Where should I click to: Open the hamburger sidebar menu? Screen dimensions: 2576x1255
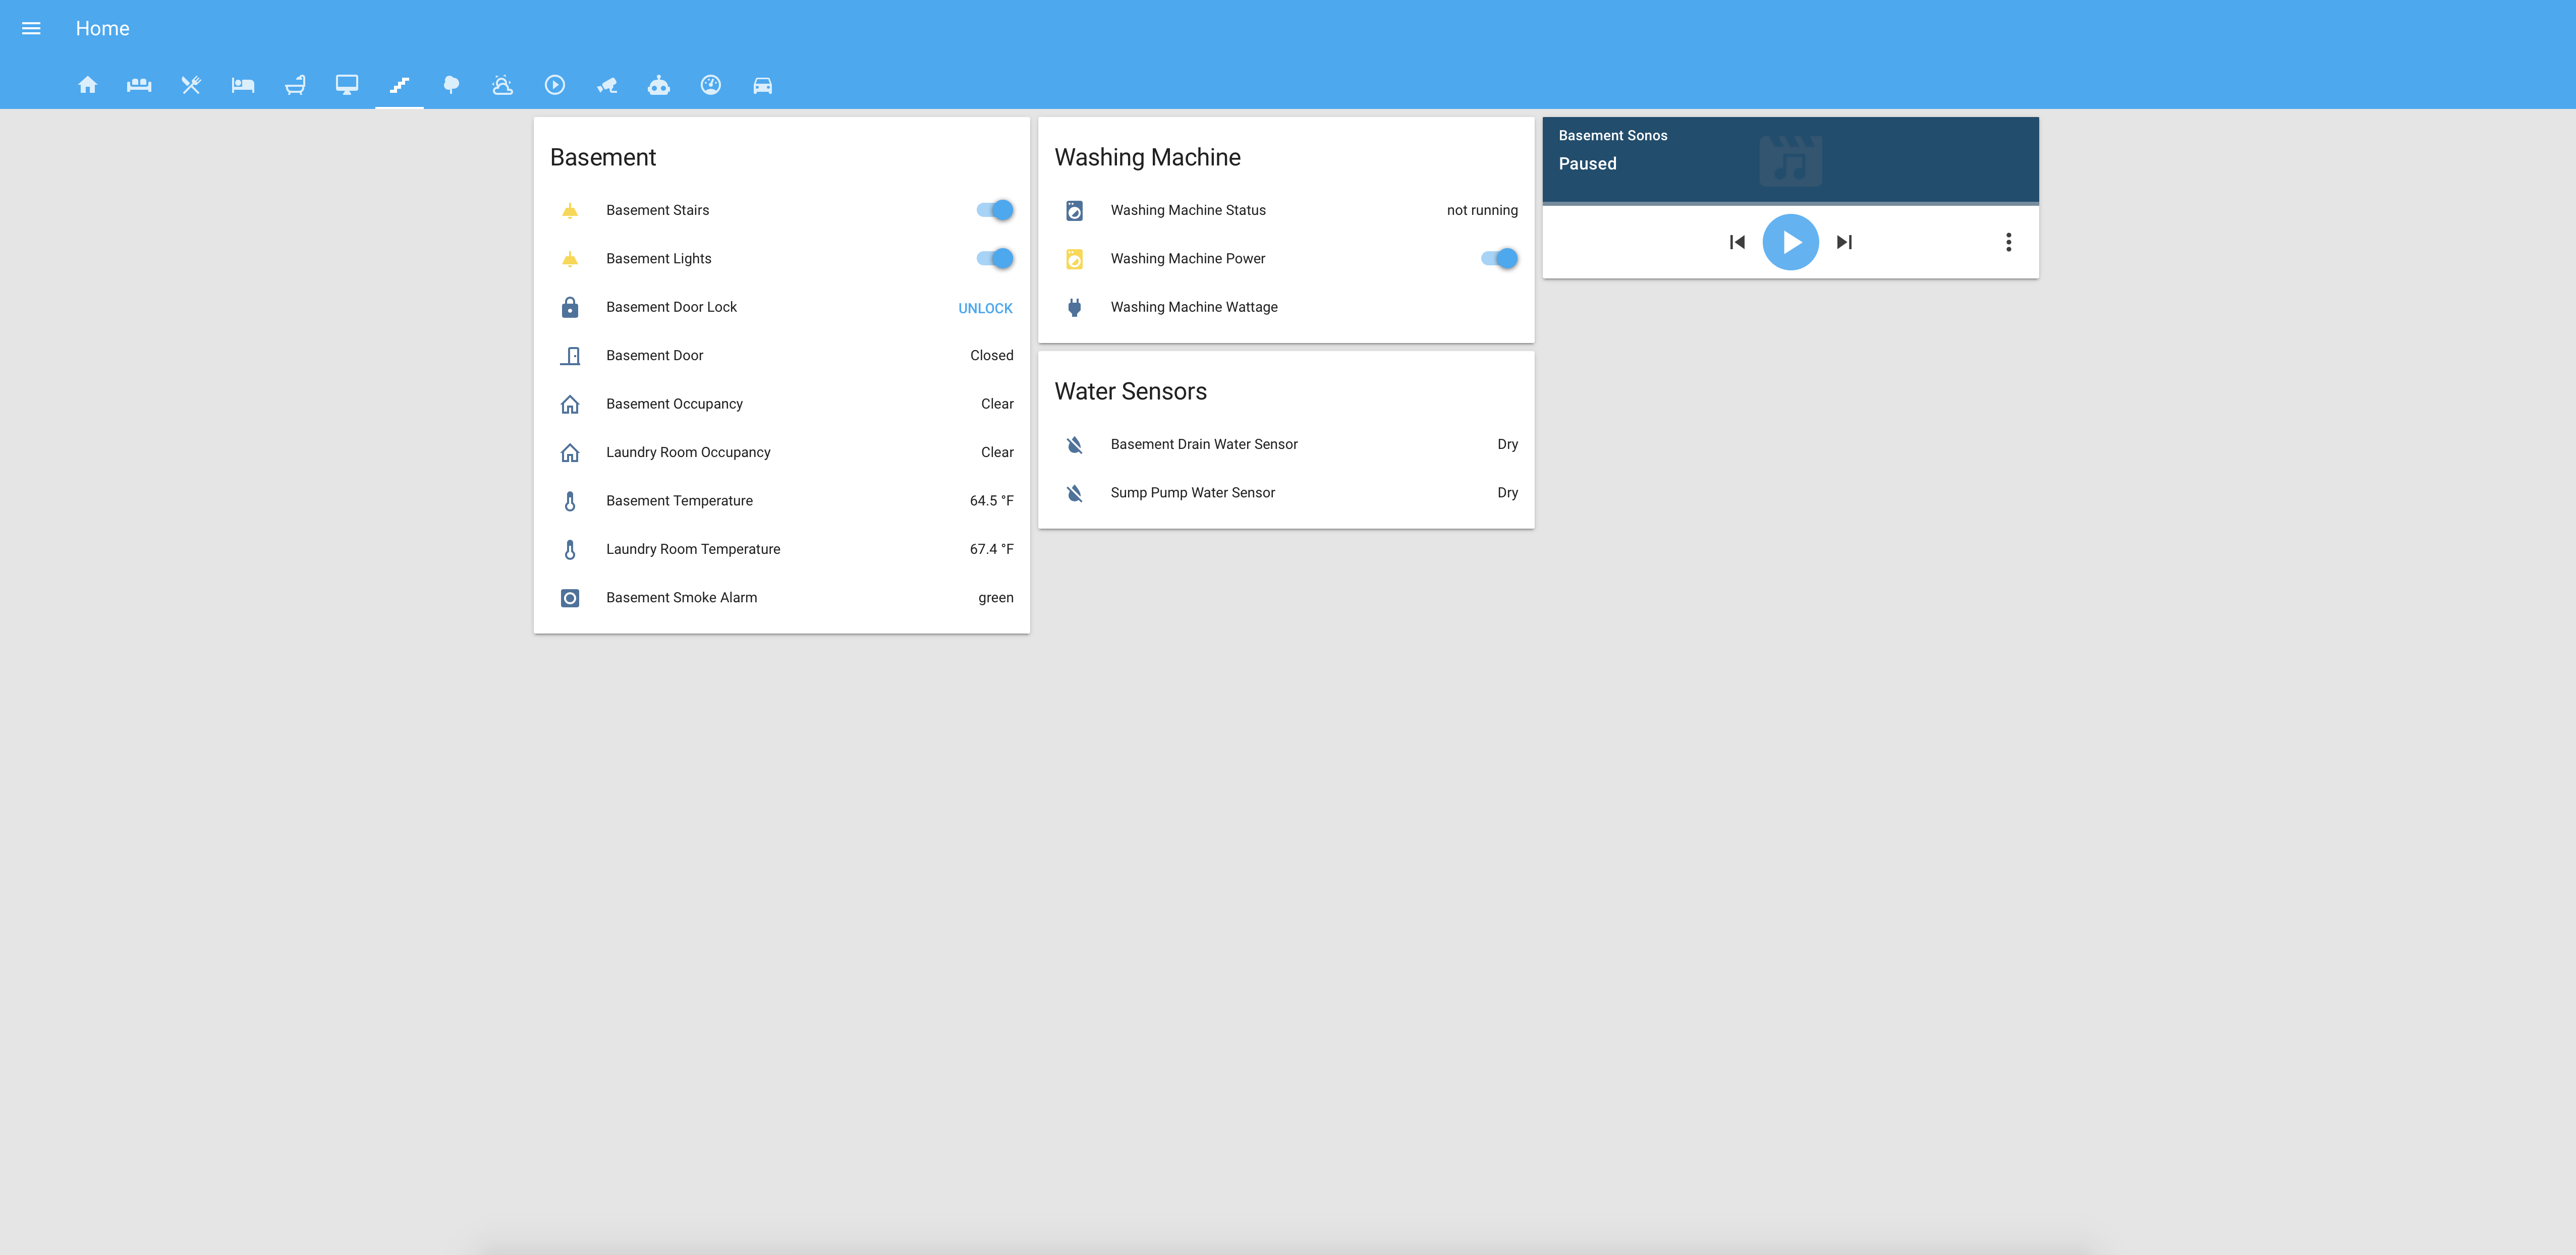click(31, 28)
